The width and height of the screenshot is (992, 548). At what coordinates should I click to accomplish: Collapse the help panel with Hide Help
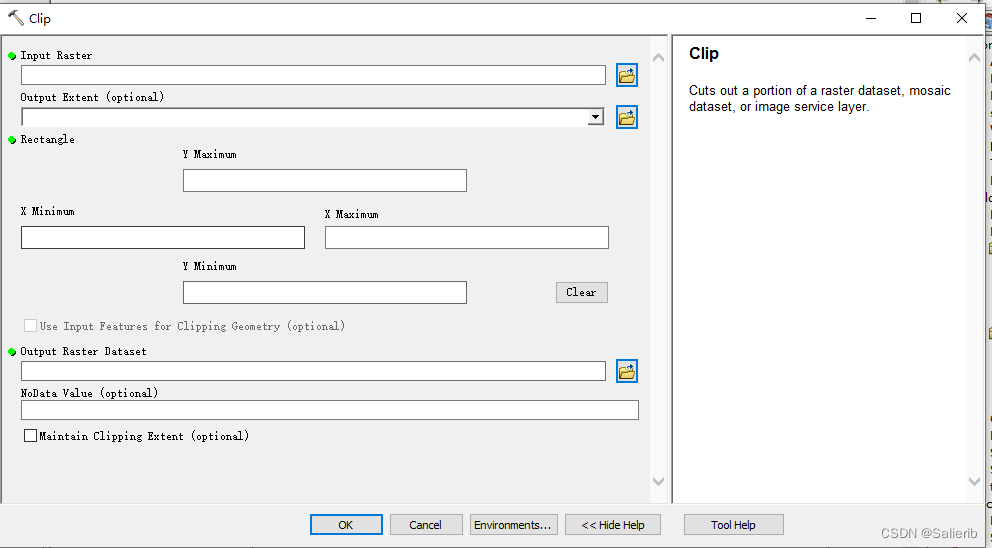tap(614, 525)
